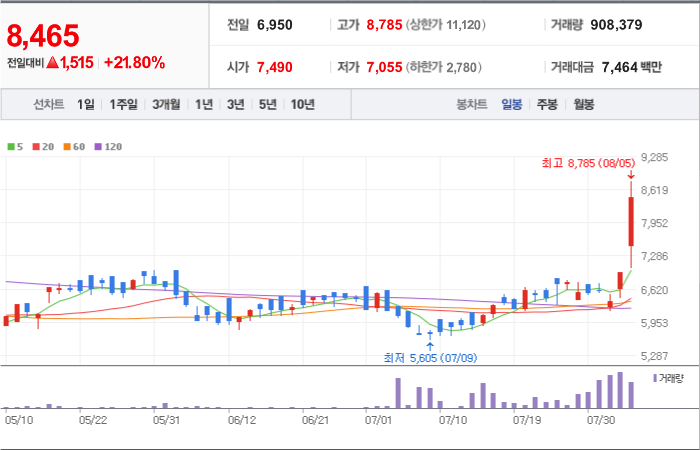This screenshot has width=700, height=450.
Task: Click the 거래량 volume legend marker
Action: click(668, 379)
